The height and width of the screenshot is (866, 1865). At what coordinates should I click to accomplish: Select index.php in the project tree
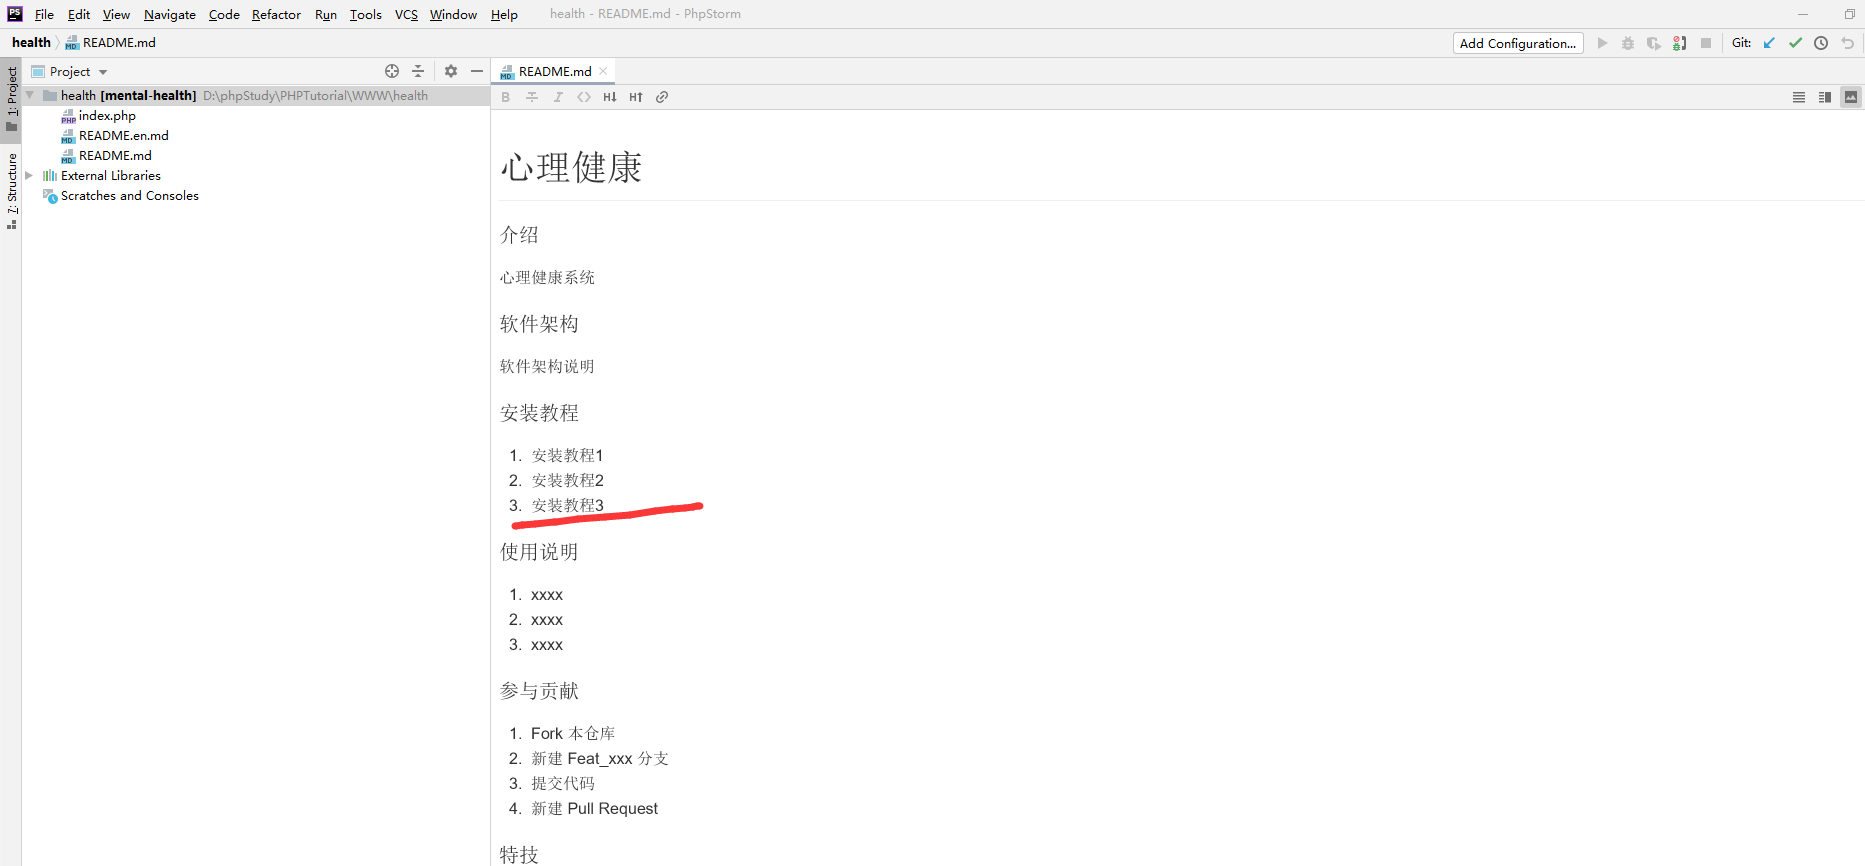tap(107, 116)
